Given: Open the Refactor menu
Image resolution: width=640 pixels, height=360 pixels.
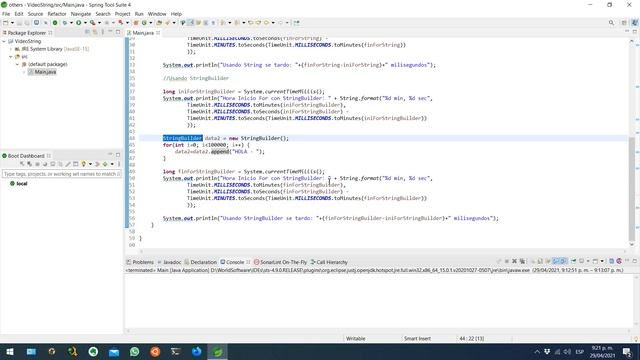Looking at the screenshot, I should [x=57, y=14].
